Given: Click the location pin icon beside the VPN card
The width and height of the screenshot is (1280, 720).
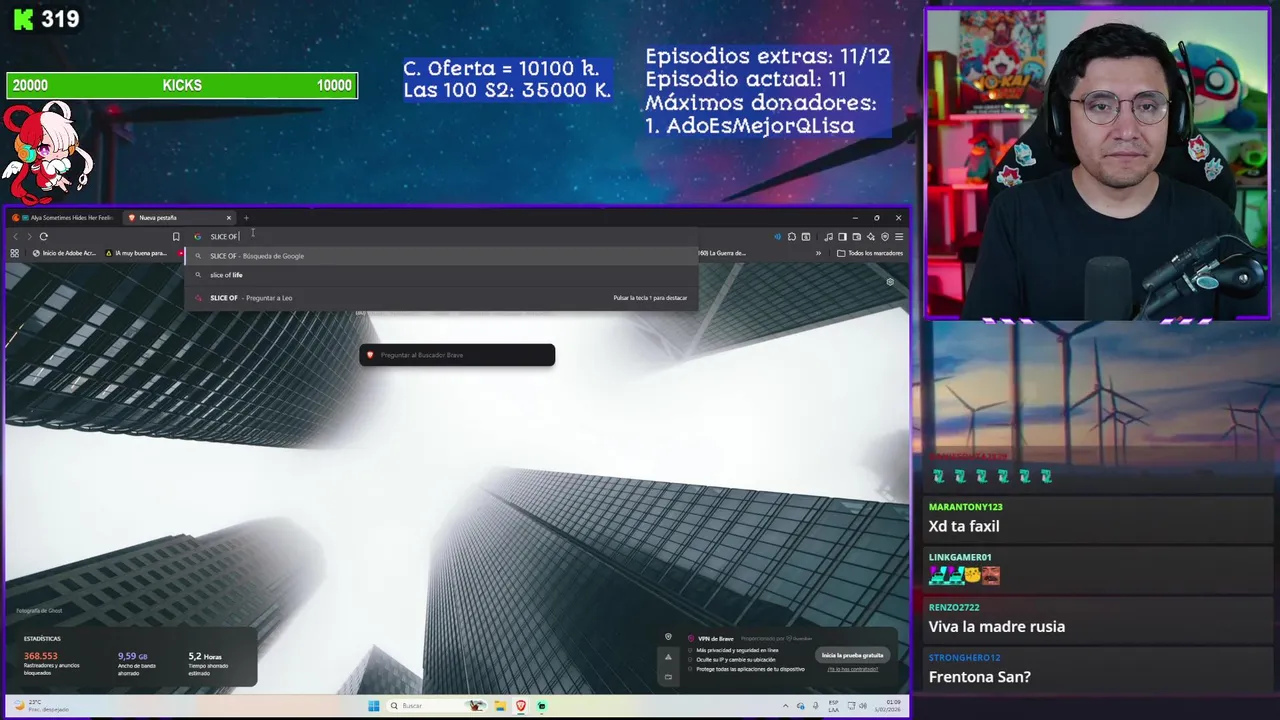Looking at the screenshot, I should pyautogui.click(x=668, y=637).
